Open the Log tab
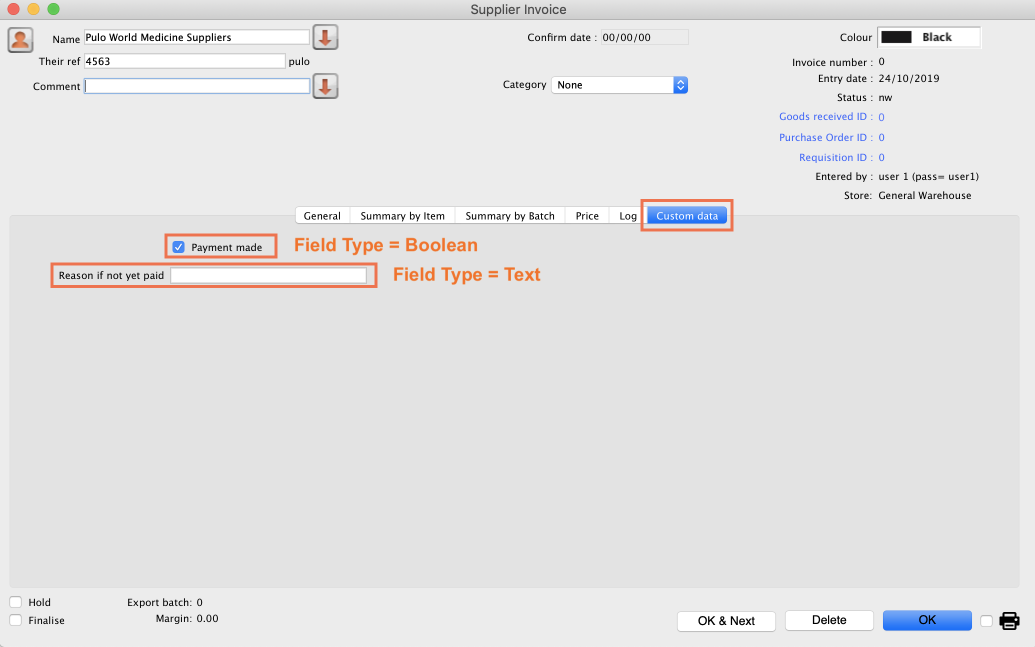This screenshot has width=1035, height=647. point(627,216)
